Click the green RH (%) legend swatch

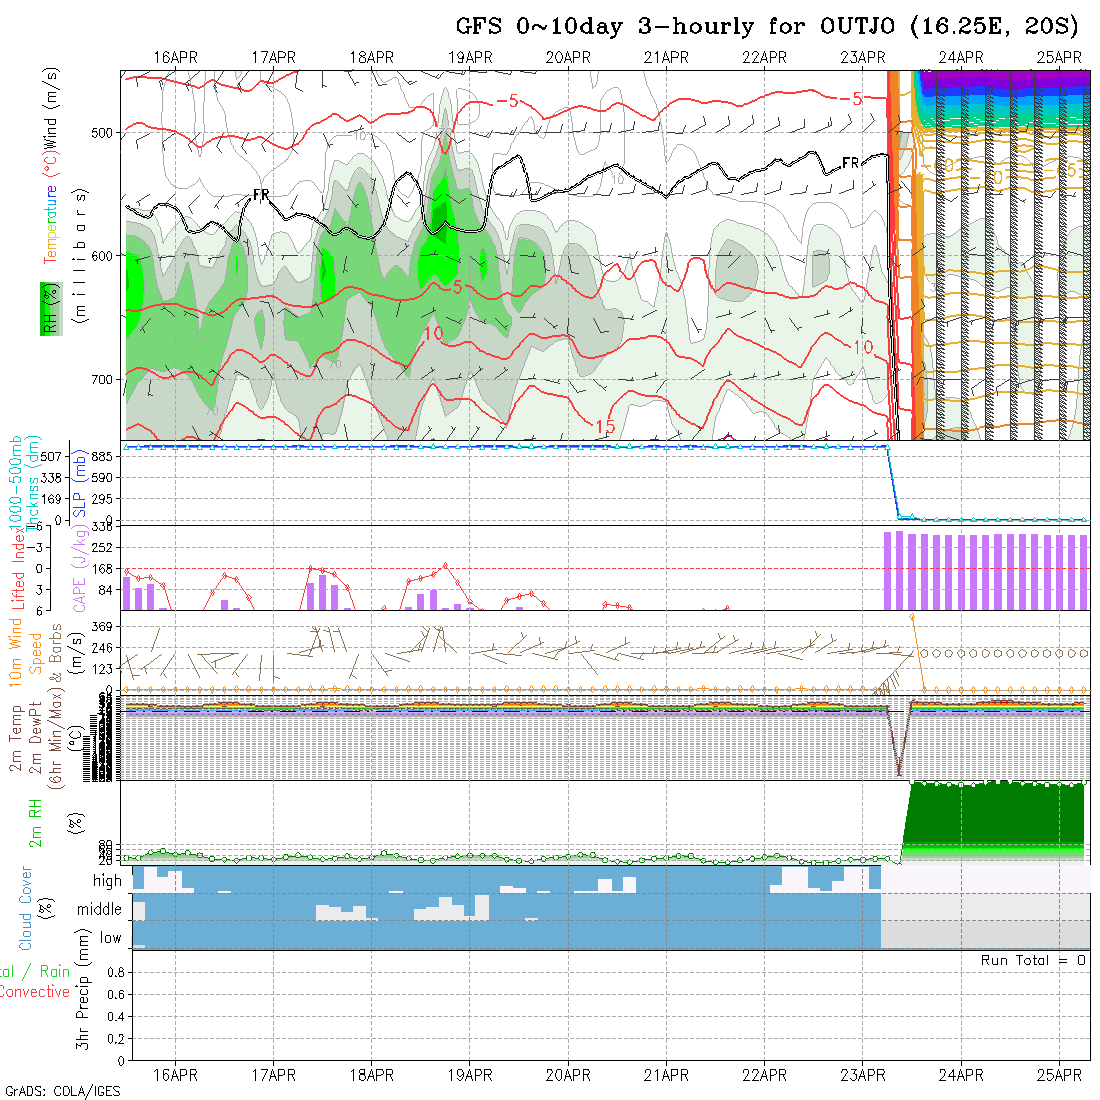[51, 309]
